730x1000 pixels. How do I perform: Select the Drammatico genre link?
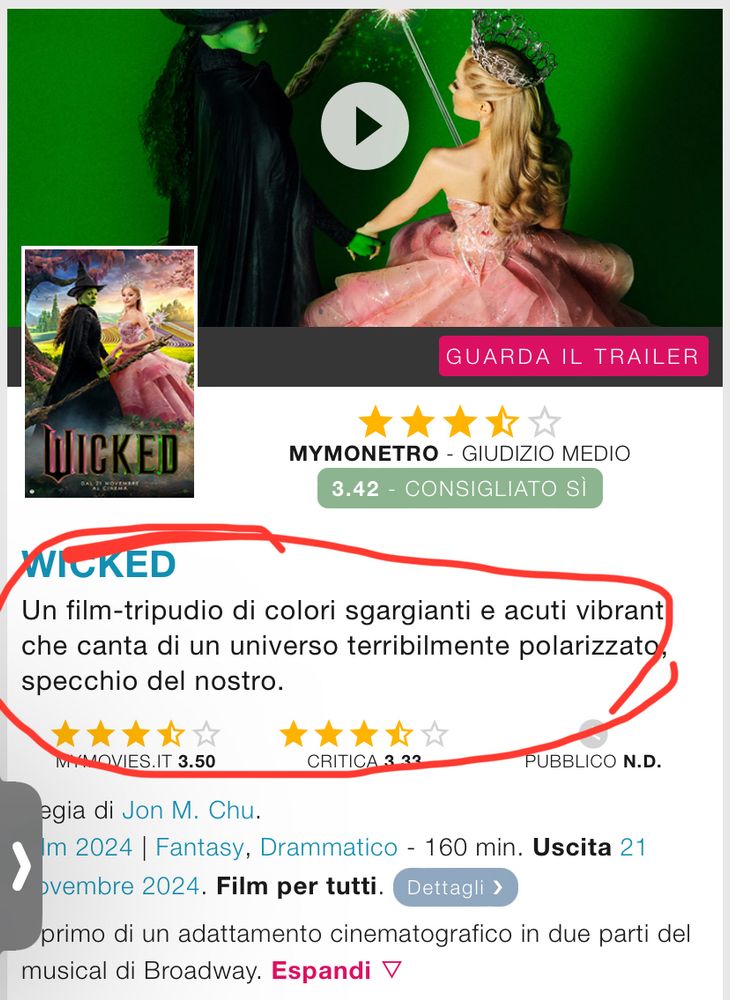coord(329,848)
